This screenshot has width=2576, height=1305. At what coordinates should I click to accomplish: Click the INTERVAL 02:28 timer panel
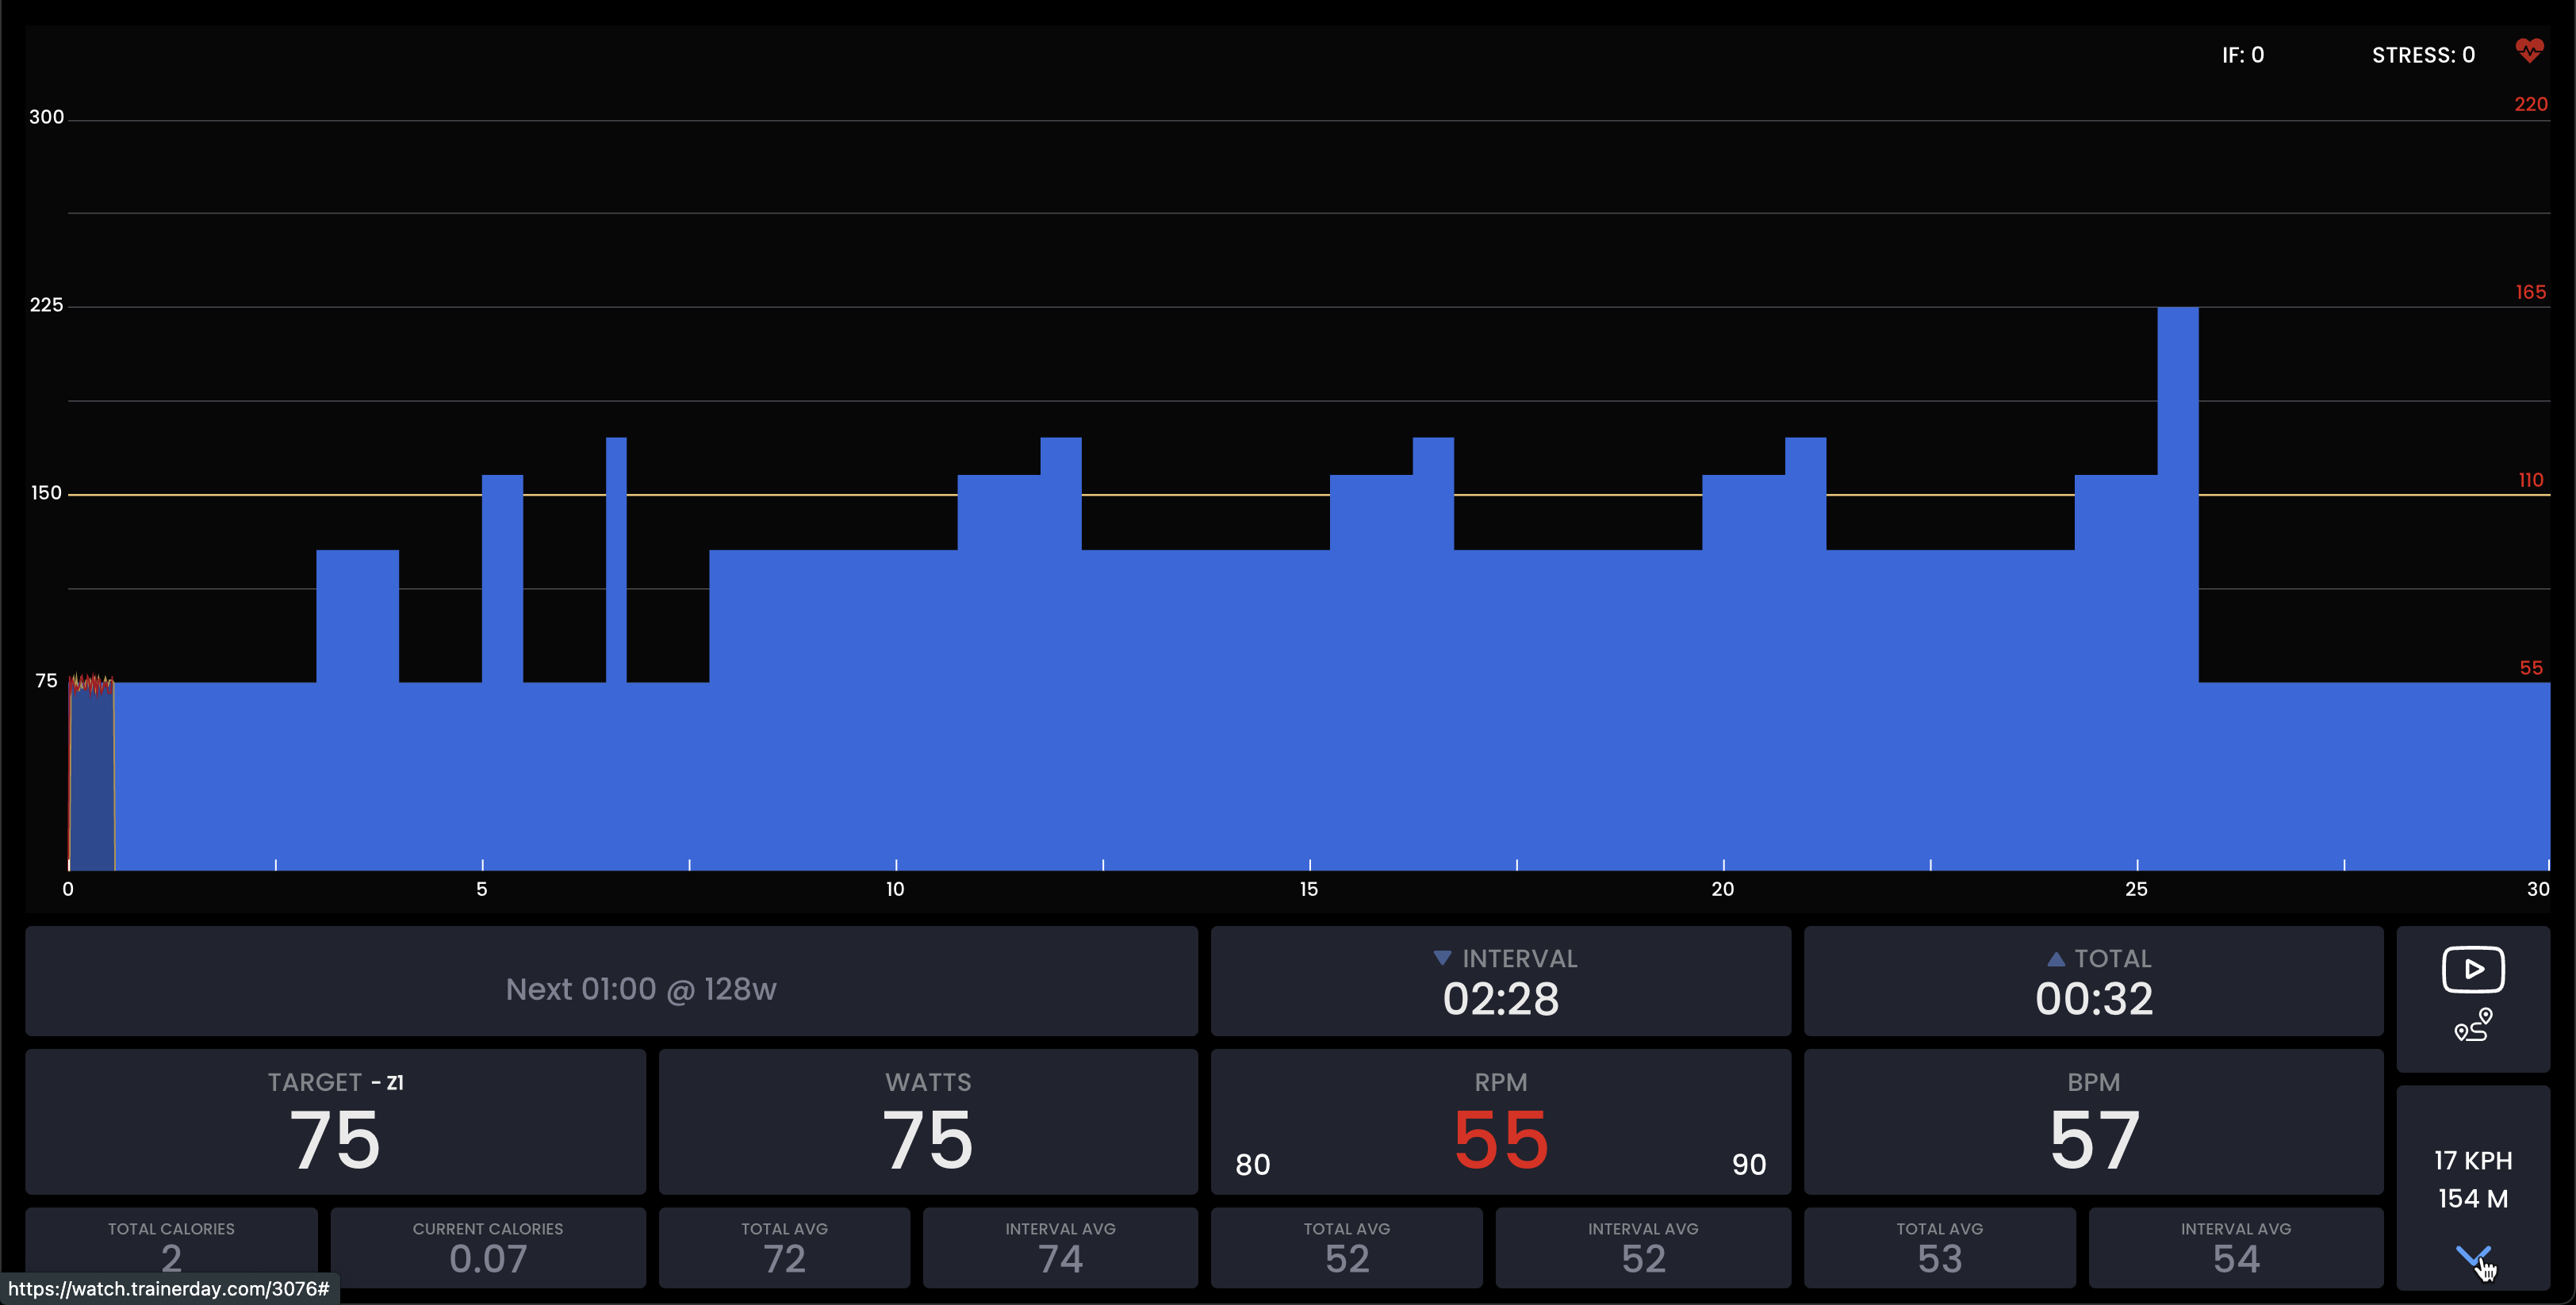click(1500, 981)
